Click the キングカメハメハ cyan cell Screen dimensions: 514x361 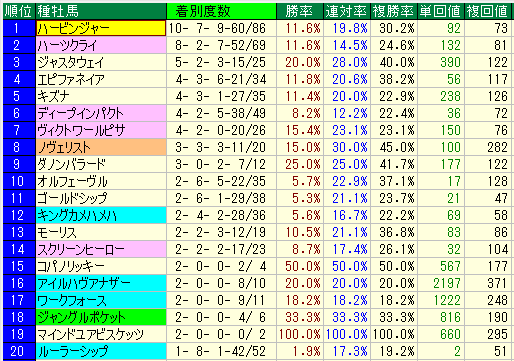point(101,215)
